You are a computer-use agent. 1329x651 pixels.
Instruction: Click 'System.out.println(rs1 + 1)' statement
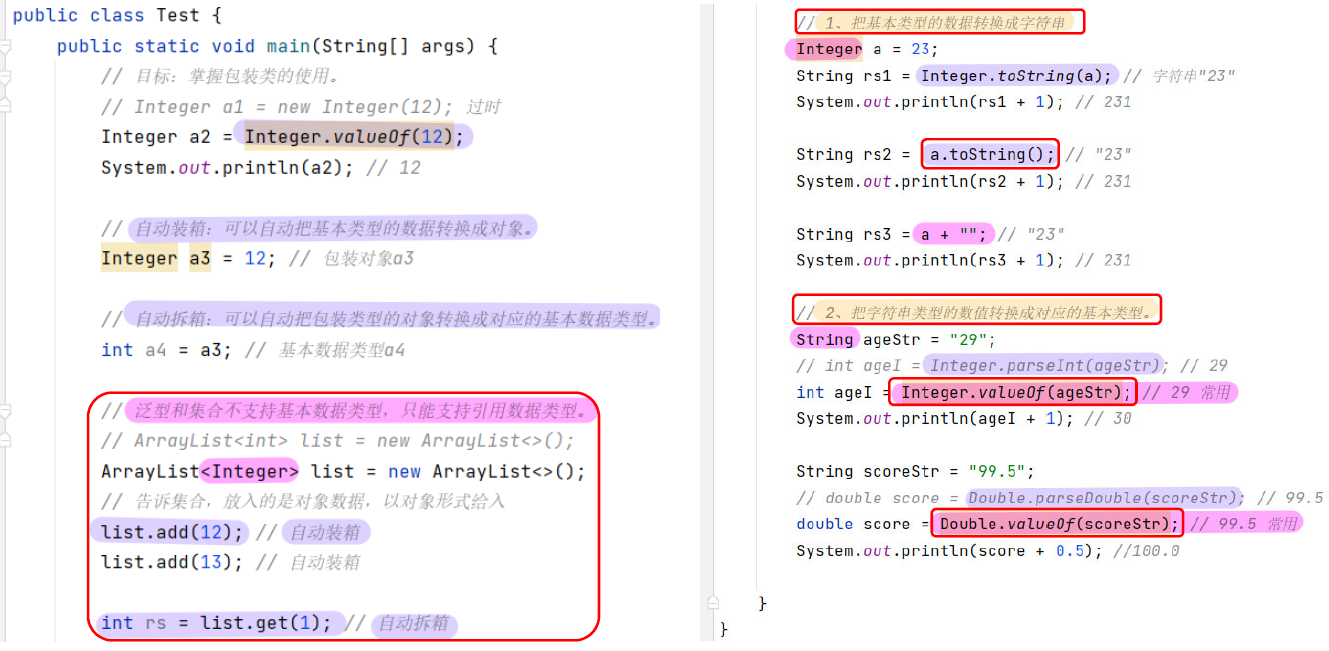click(931, 101)
